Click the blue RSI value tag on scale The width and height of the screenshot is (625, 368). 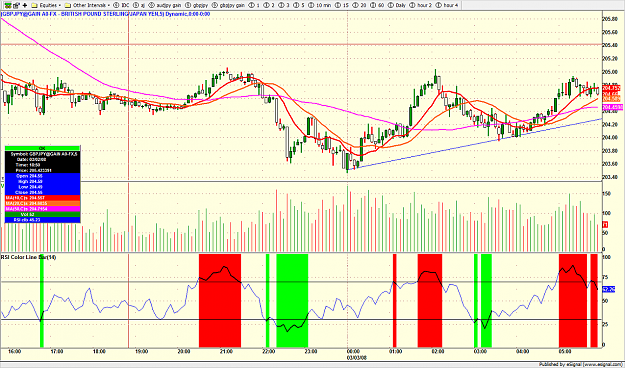click(x=608, y=289)
